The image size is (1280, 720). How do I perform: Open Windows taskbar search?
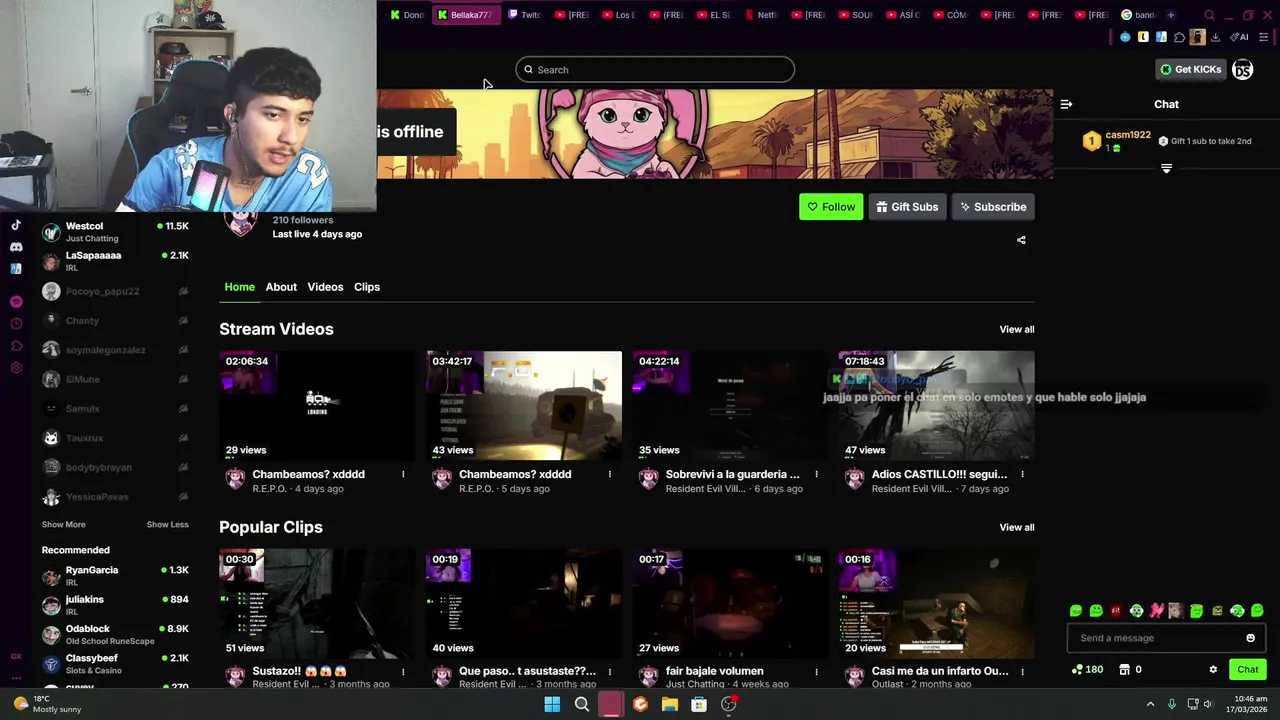coord(581,704)
